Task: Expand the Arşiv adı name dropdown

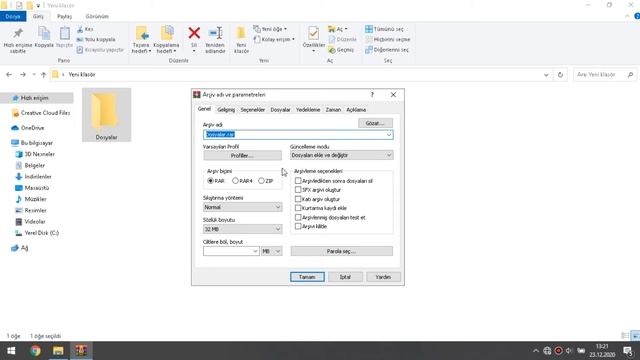Action: point(389,135)
